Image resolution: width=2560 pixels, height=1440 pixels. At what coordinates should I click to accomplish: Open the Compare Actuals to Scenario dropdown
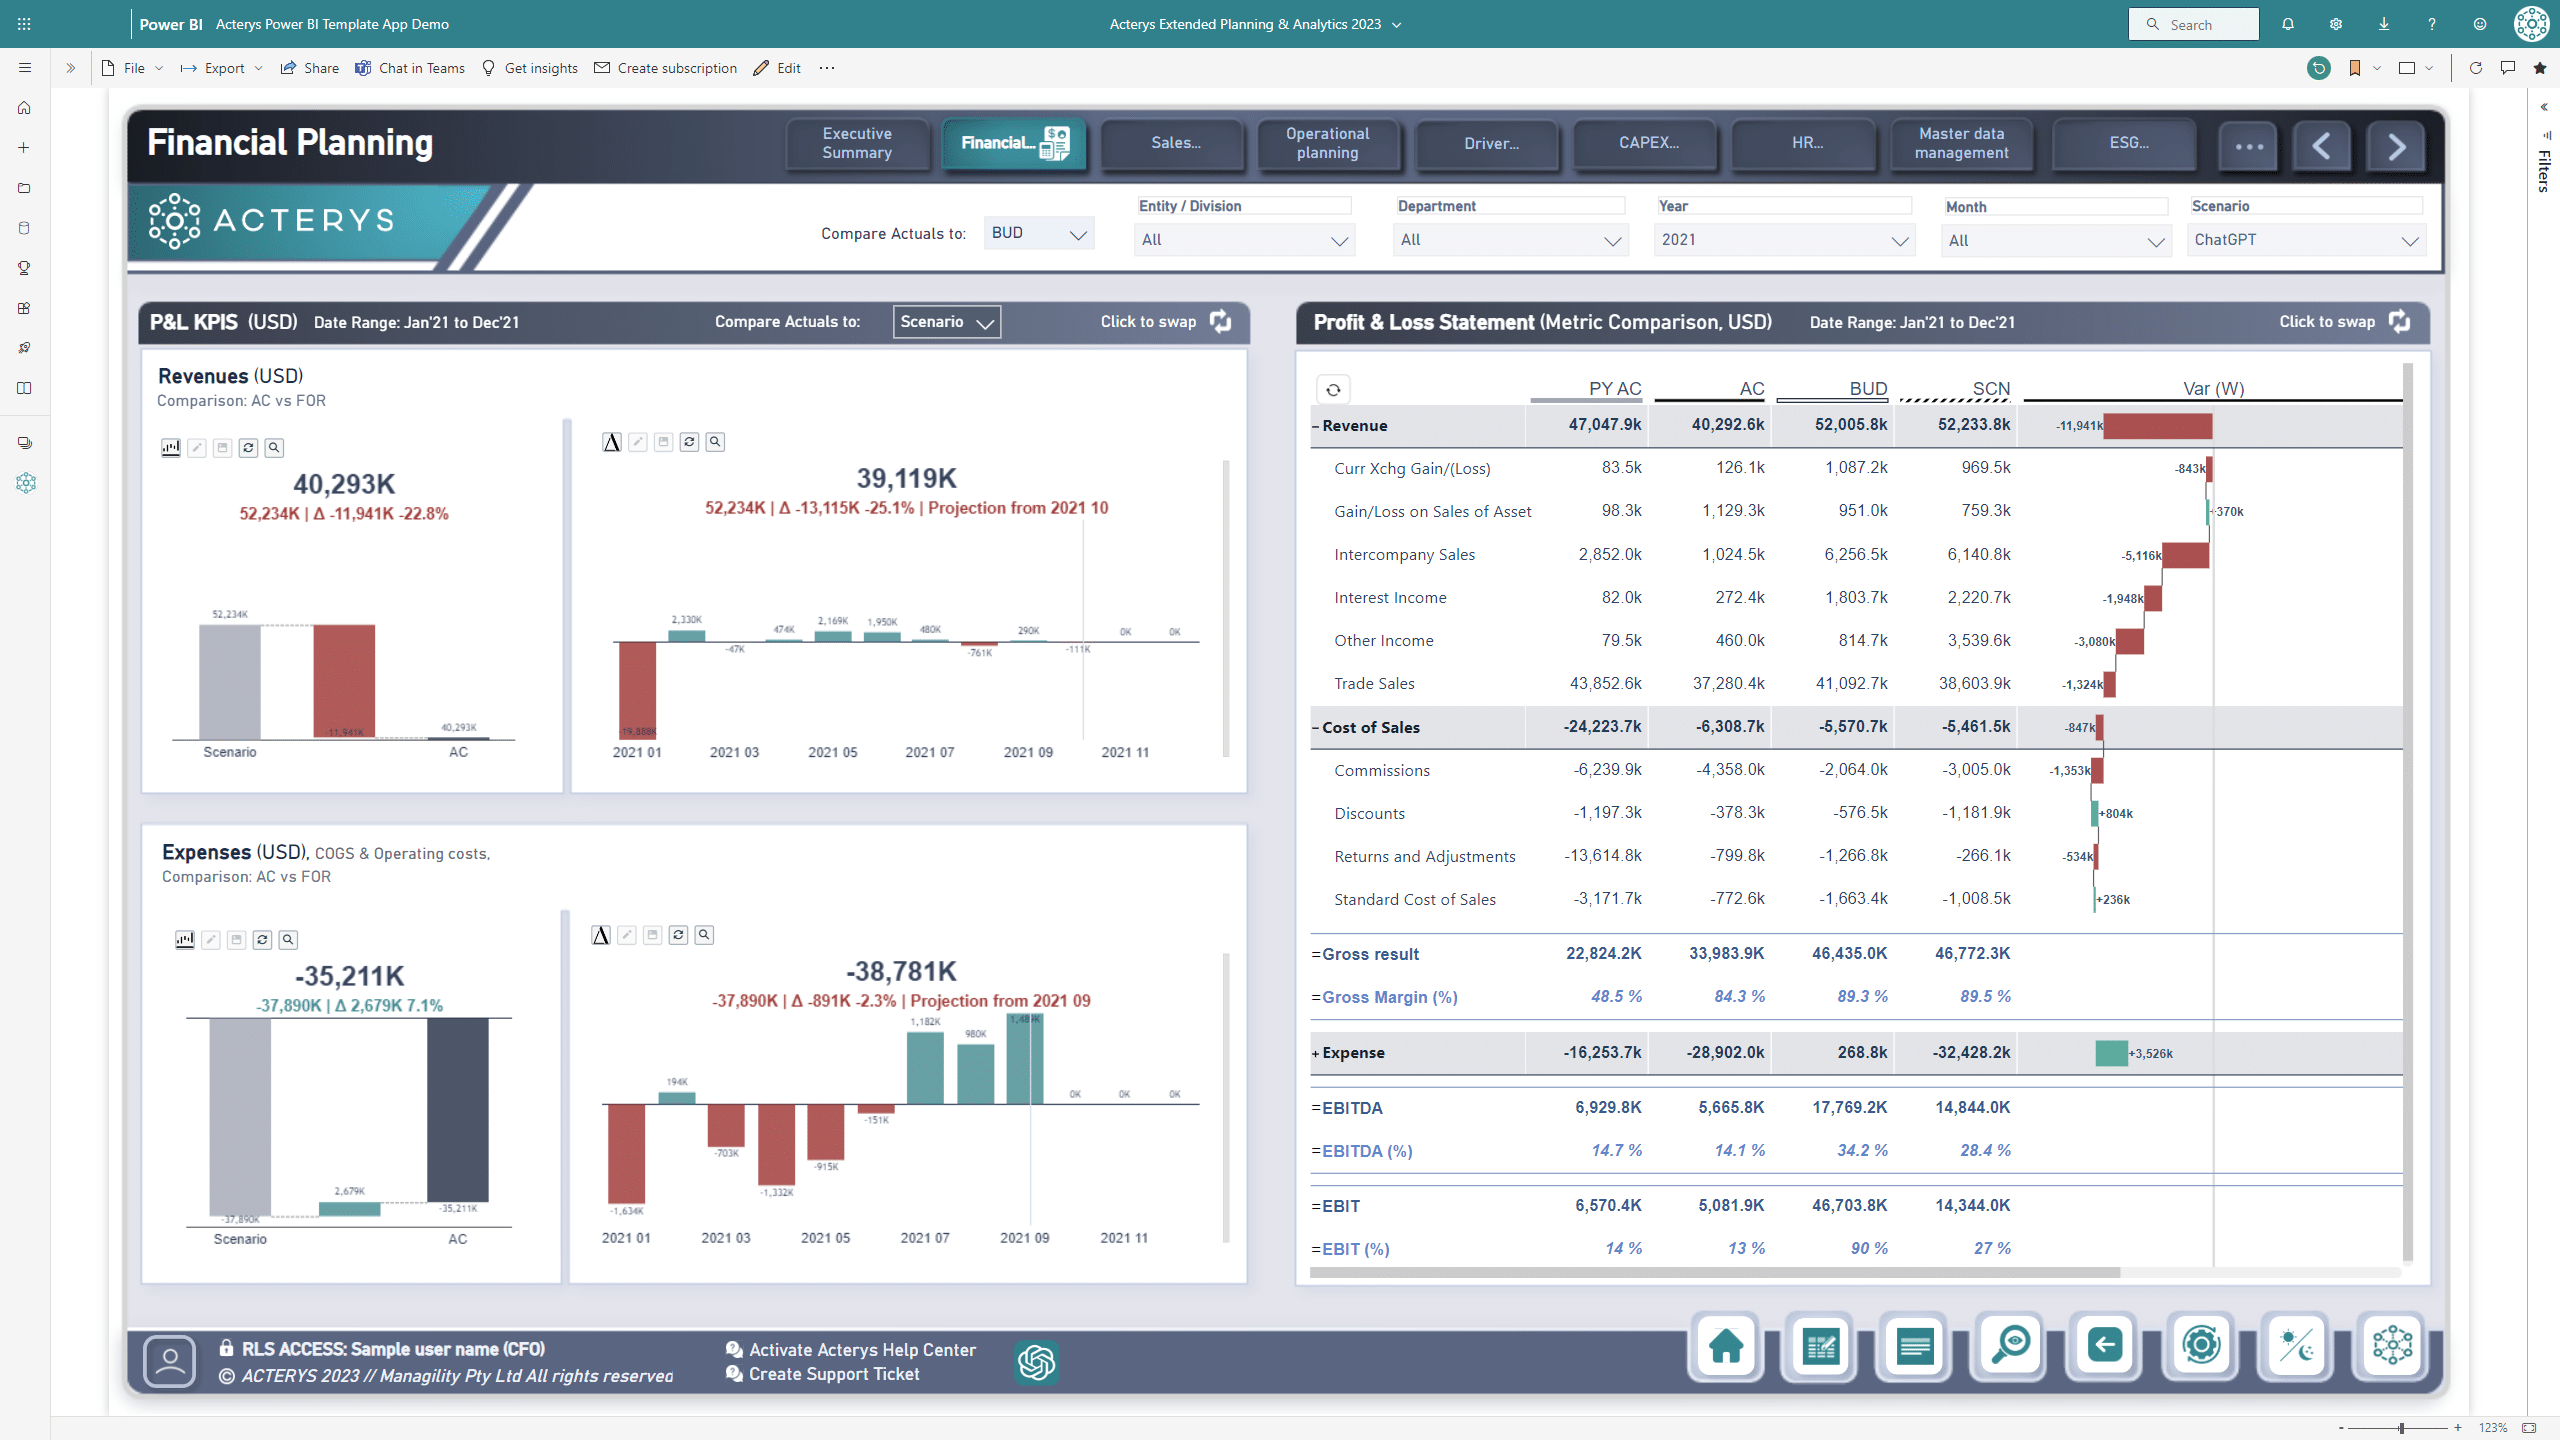947,322
